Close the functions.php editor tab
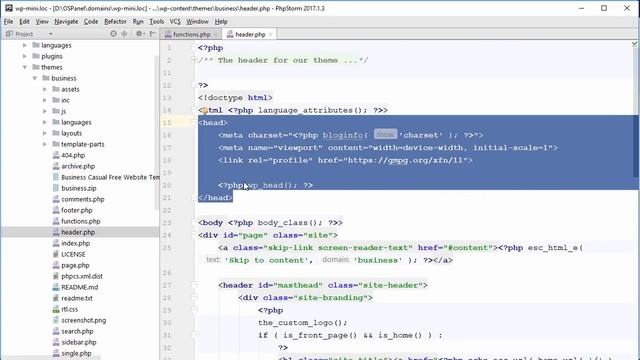640x360 pixels. click(x=215, y=34)
